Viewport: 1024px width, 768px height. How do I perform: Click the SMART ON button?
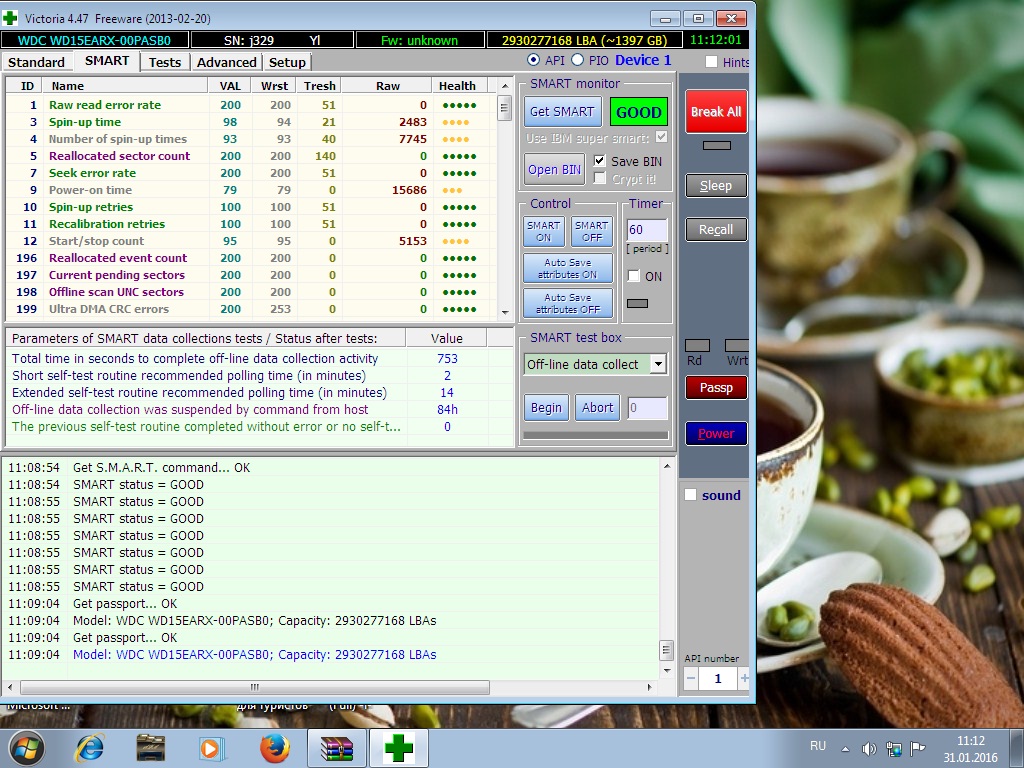coord(543,231)
